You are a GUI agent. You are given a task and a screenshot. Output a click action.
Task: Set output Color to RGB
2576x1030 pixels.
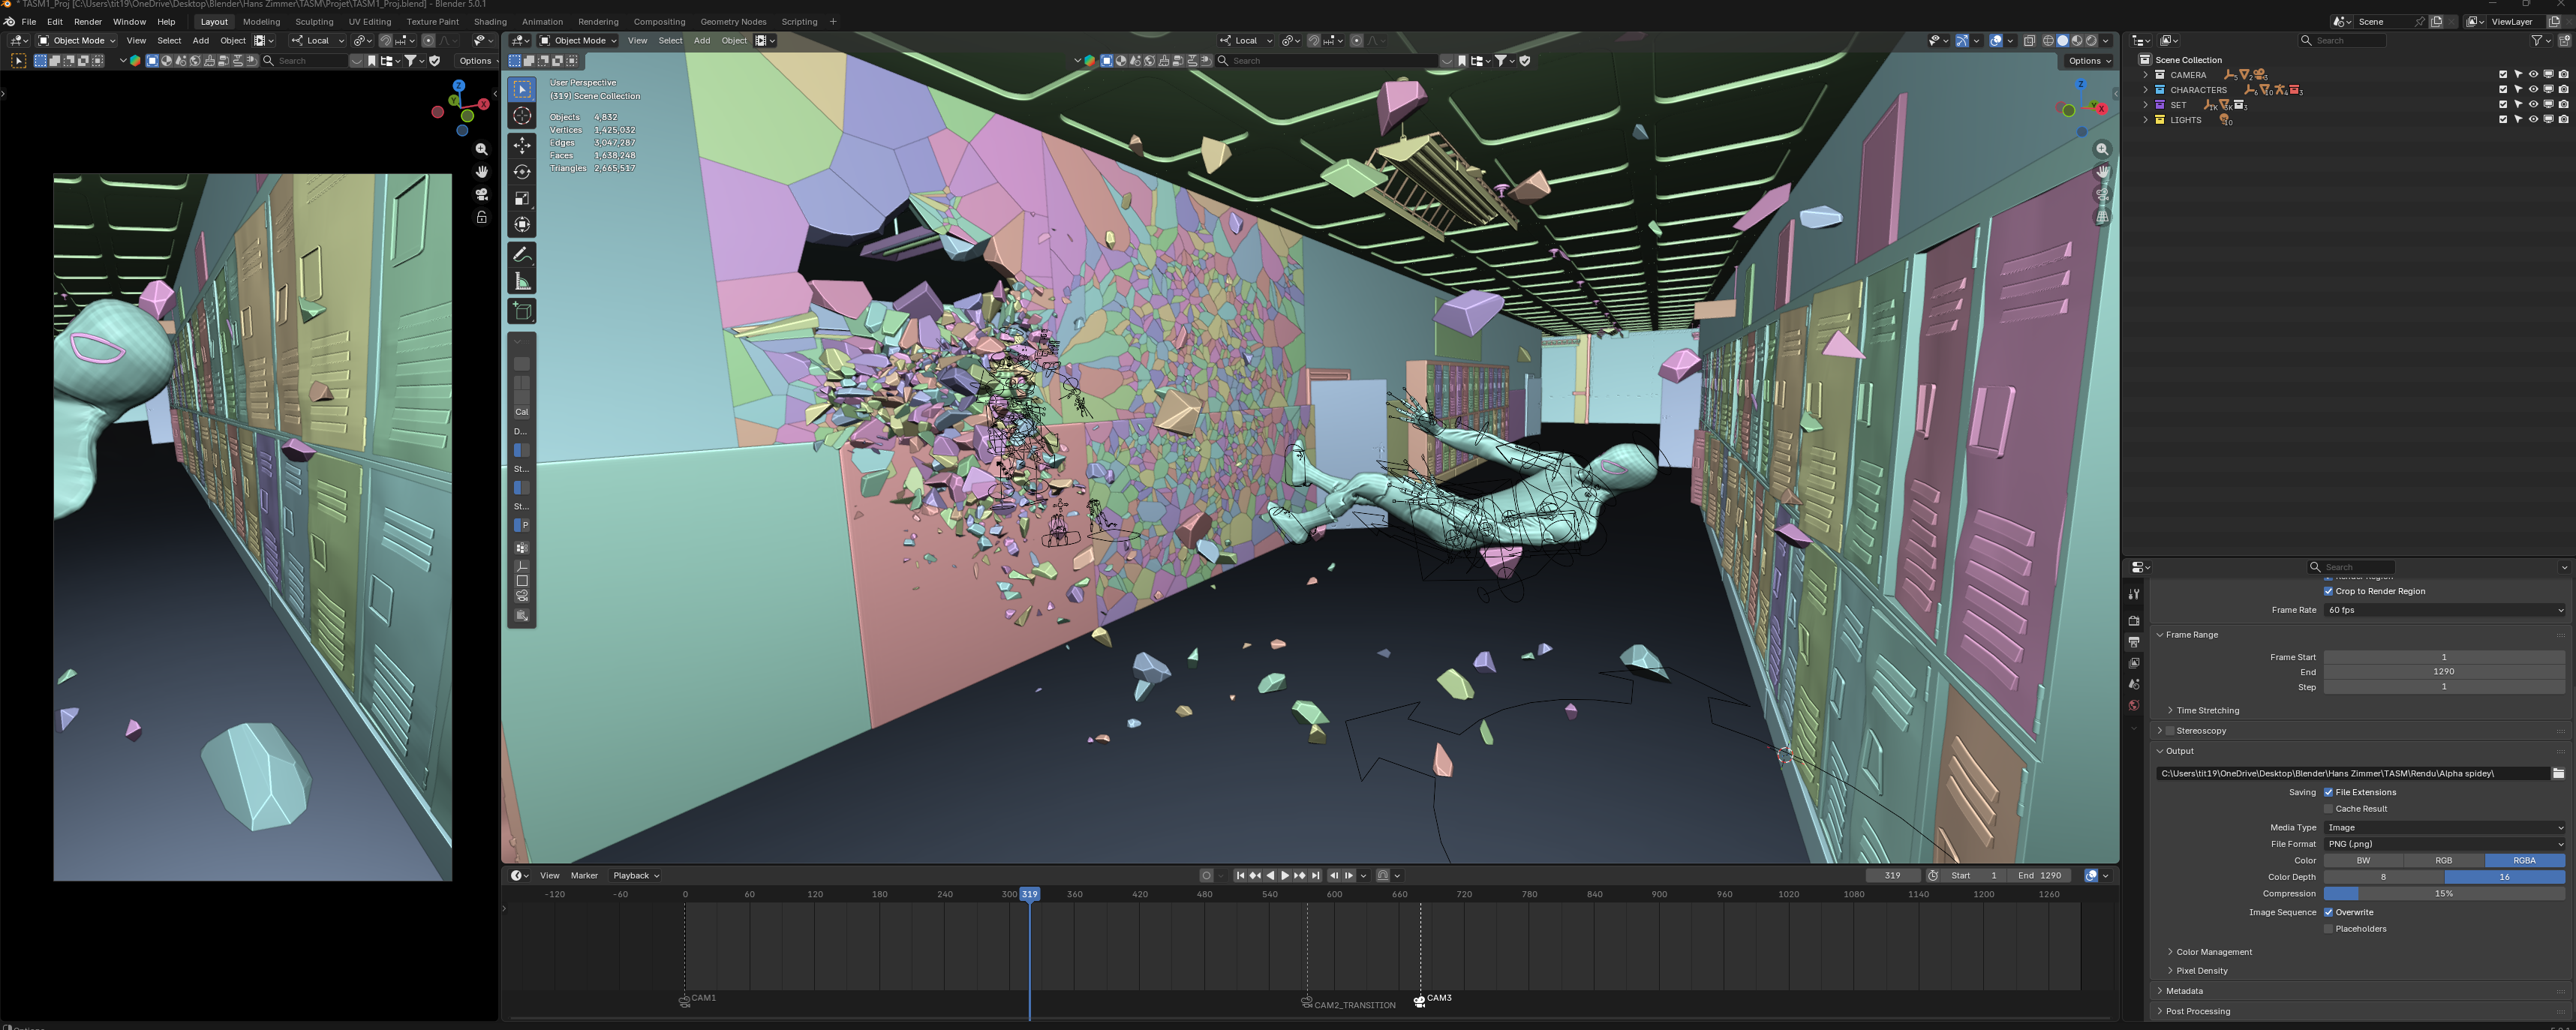(2444, 860)
